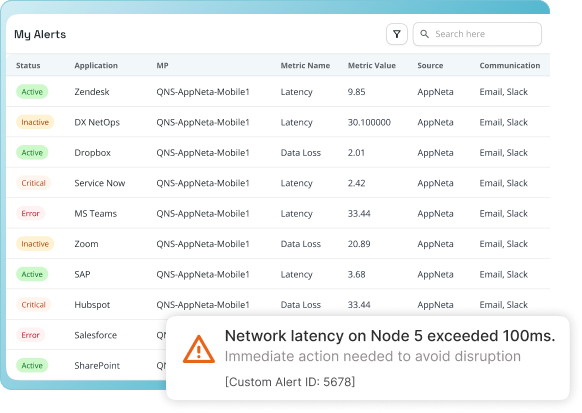
Task: Select the Dropbox application cell
Action: pyautogui.click(x=92, y=153)
